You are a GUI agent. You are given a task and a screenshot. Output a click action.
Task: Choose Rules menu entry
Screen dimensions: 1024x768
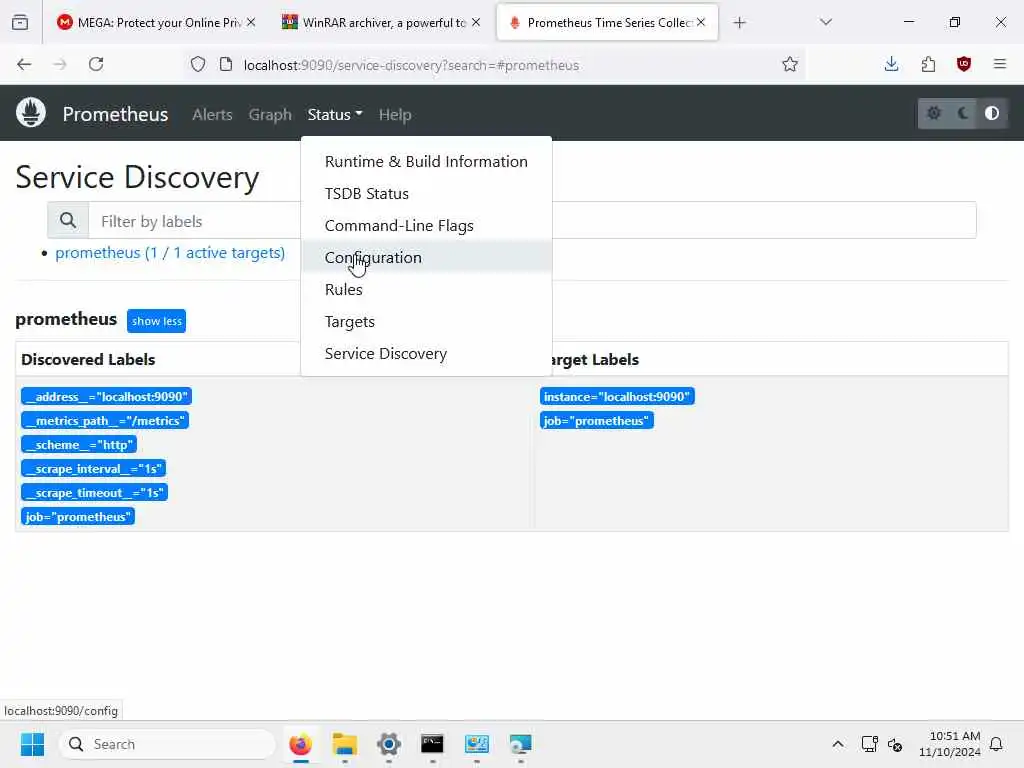click(426, 289)
